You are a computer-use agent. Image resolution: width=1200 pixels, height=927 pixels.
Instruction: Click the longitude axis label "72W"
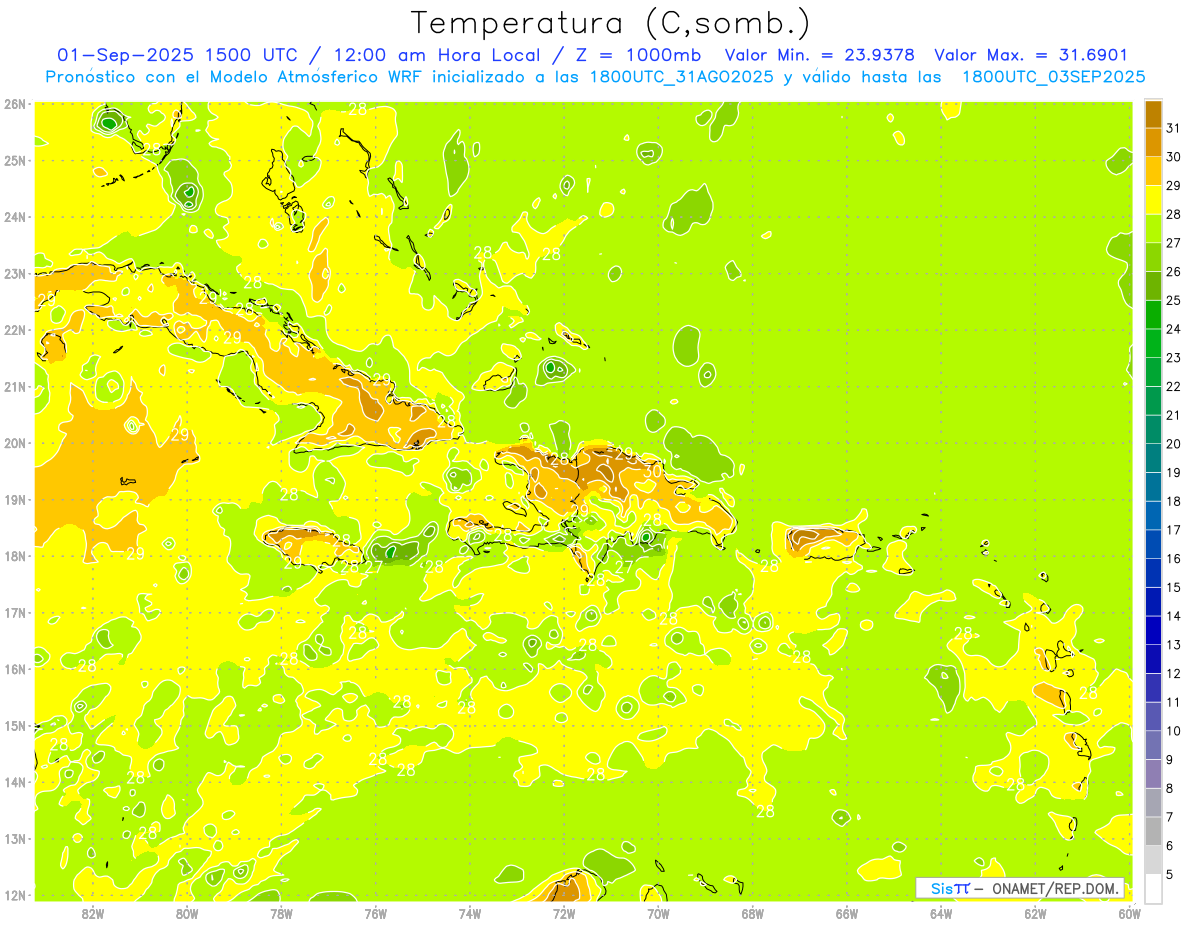point(564,913)
